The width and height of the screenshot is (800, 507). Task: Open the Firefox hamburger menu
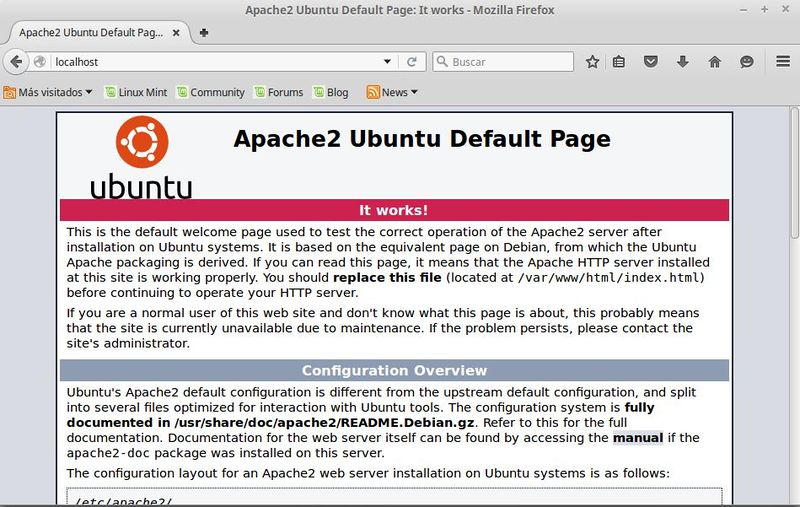point(783,62)
